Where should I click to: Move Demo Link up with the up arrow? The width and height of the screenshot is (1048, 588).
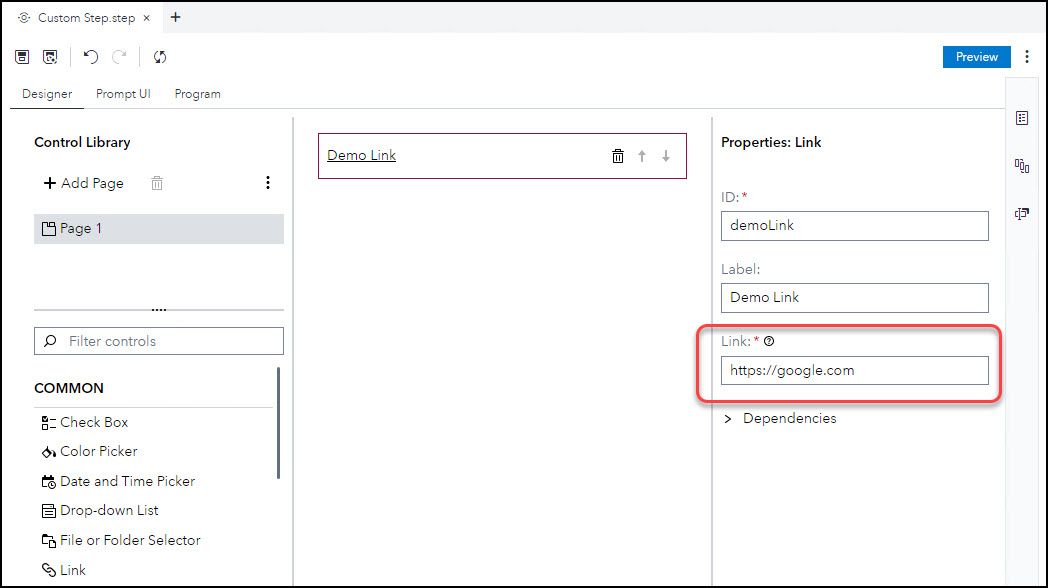click(x=642, y=155)
